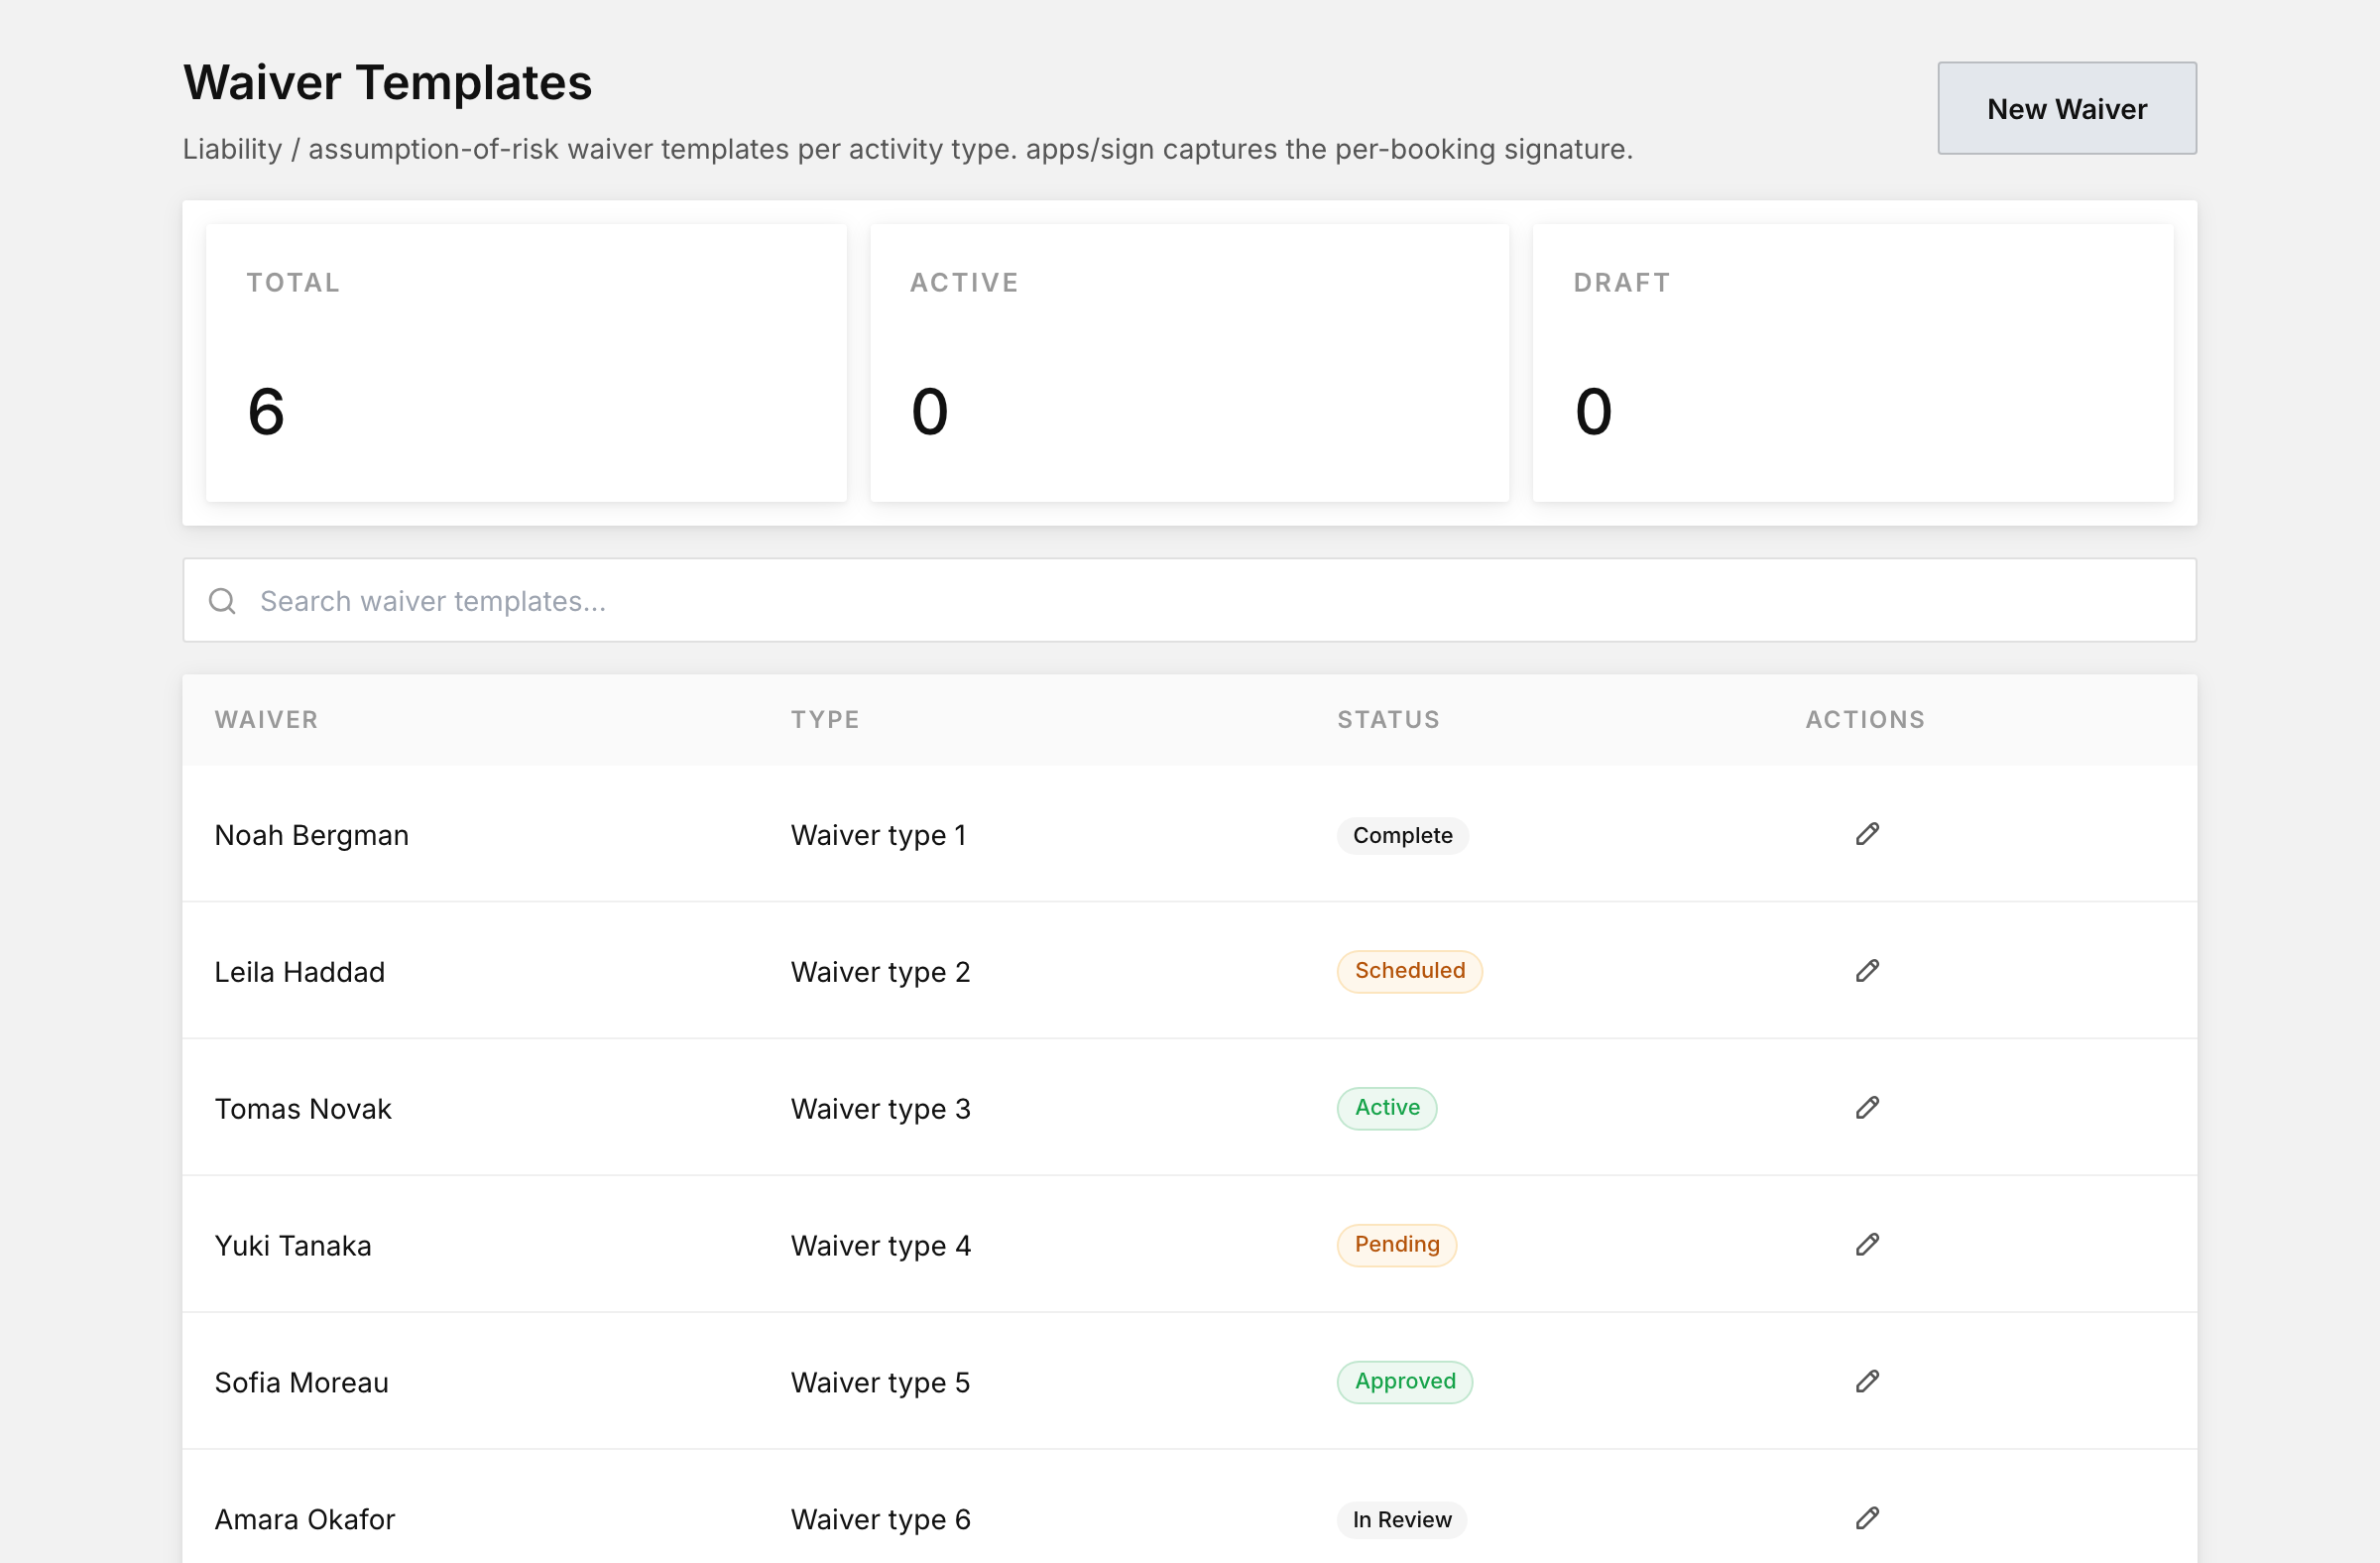
Task: Click the Waiver type 4 cell
Action: (x=880, y=1246)
